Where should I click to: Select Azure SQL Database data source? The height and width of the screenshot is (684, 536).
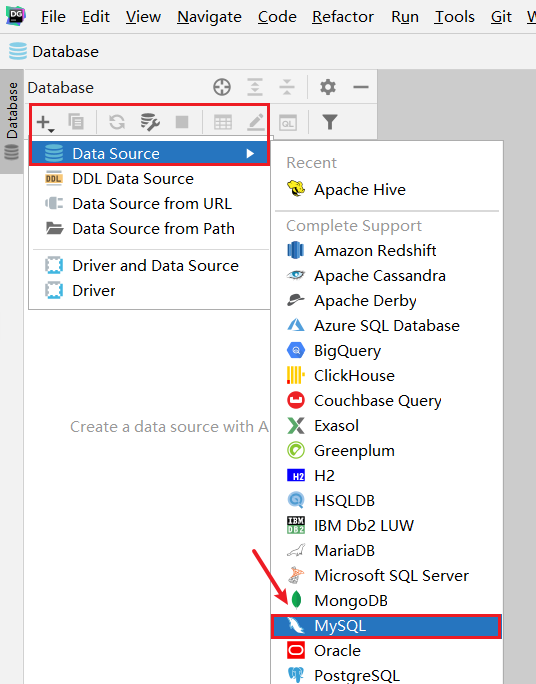point(387,326)
